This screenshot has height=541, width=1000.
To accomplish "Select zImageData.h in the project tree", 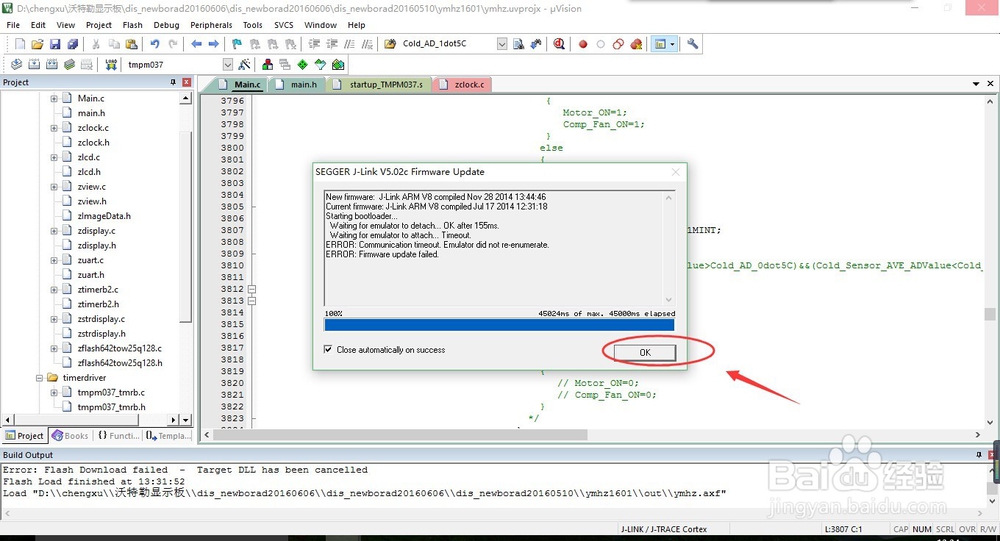I will click(104, 216).
